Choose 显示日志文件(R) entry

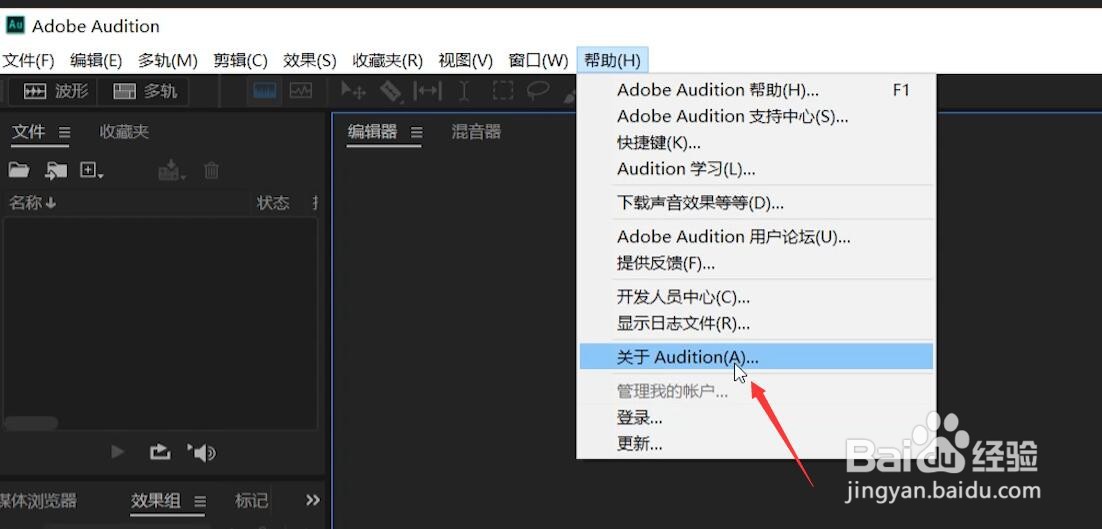coord(756,323)
